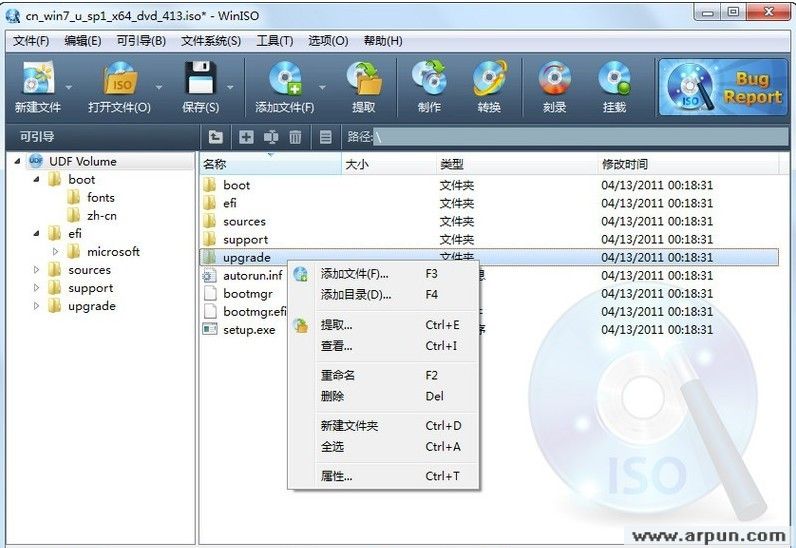
Task: Click the up-folder icon left of path bar
Action: click(x=215, y=137)
